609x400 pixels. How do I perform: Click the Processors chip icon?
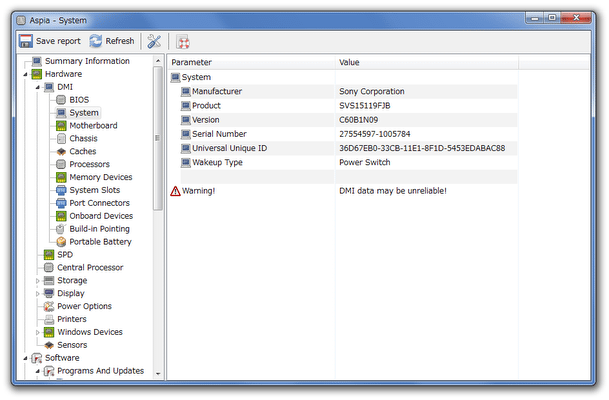(61, 164)
